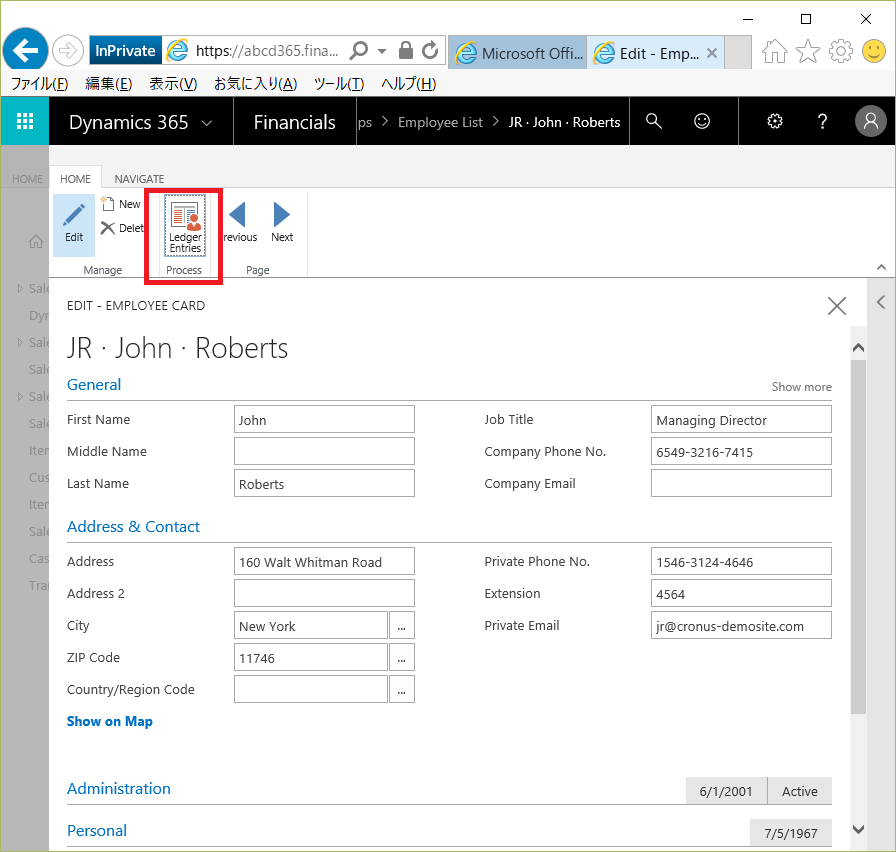Open the Favorites star icon
This screenshot has height=852, width=896.
tap(807, 51)
